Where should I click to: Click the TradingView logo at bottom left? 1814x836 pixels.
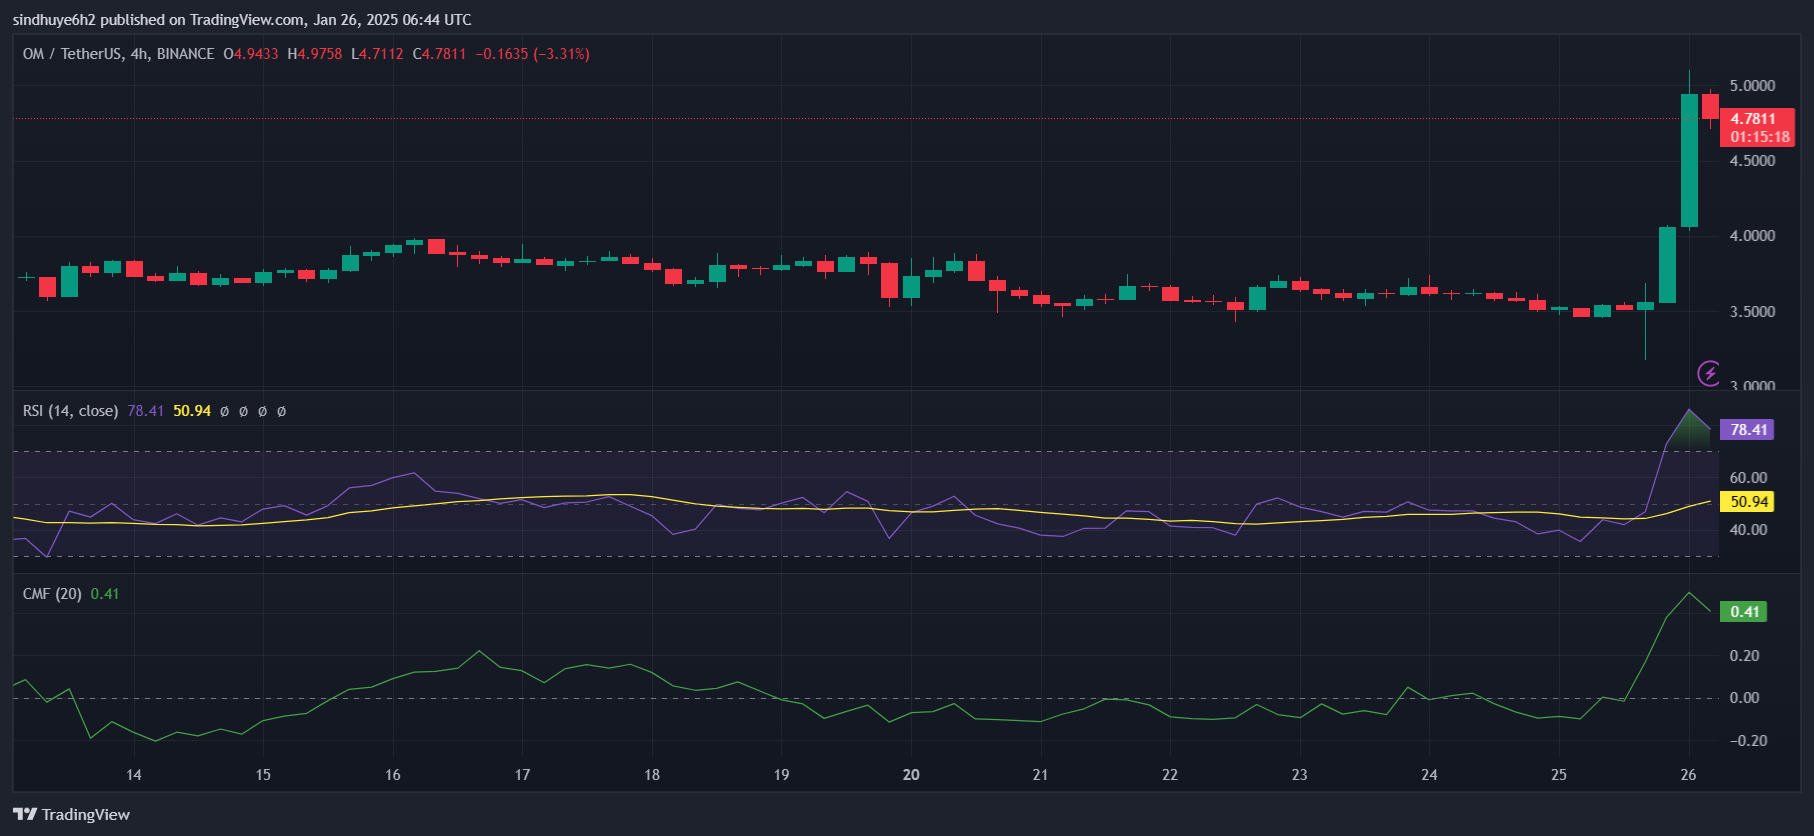coord(72,814)
